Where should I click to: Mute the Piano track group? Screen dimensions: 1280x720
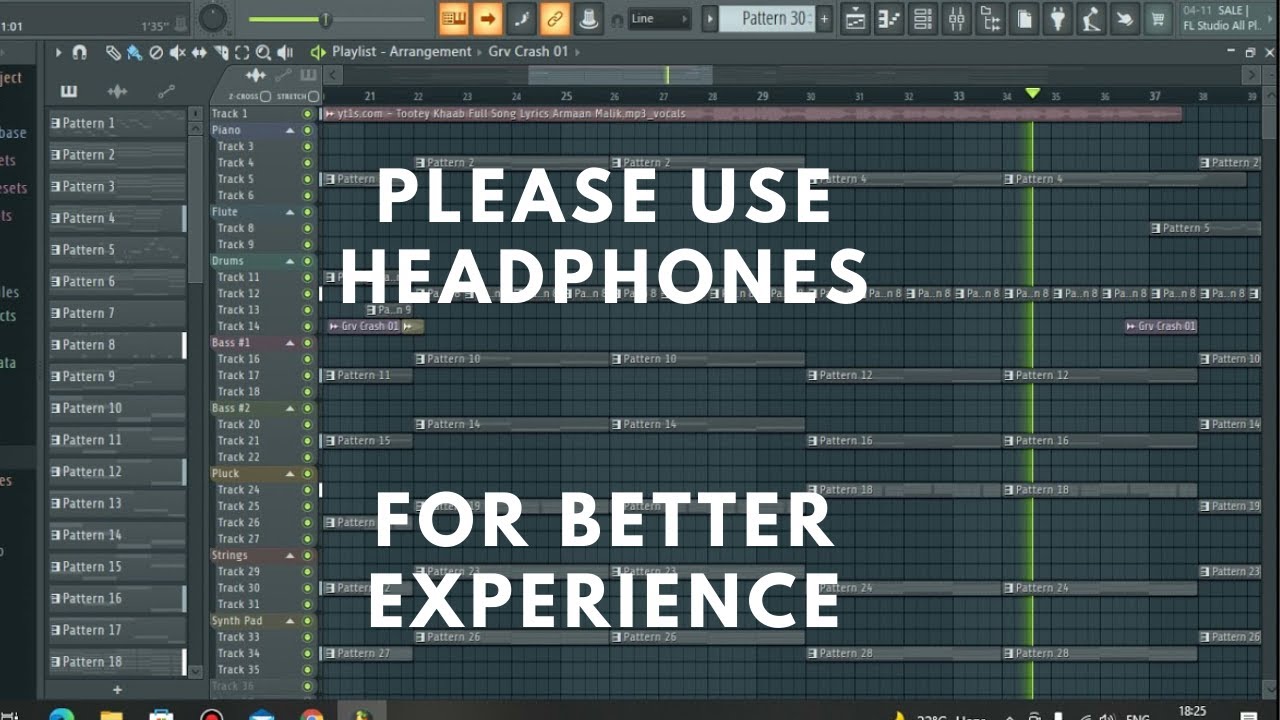point(307,130)
